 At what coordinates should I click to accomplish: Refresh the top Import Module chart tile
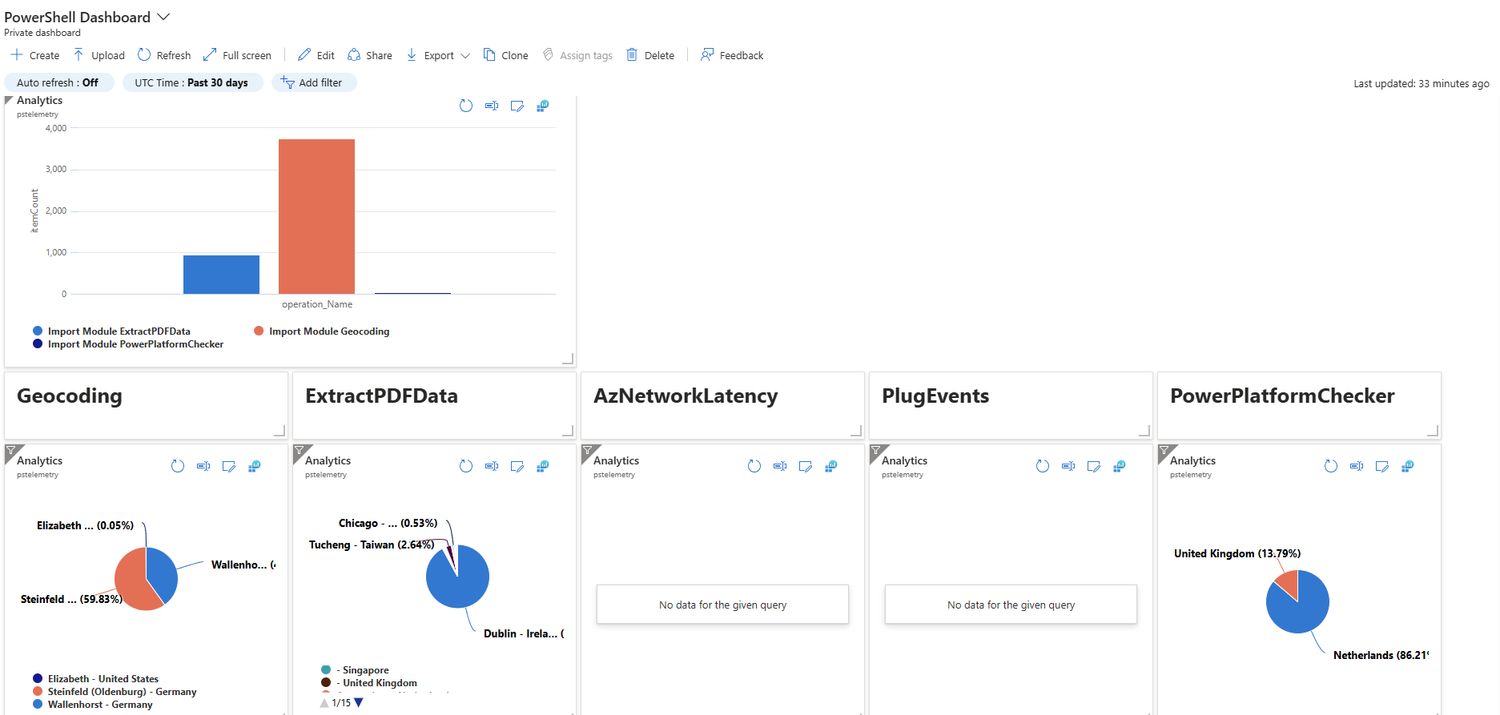pyautogui.click(x=466, y=105)
